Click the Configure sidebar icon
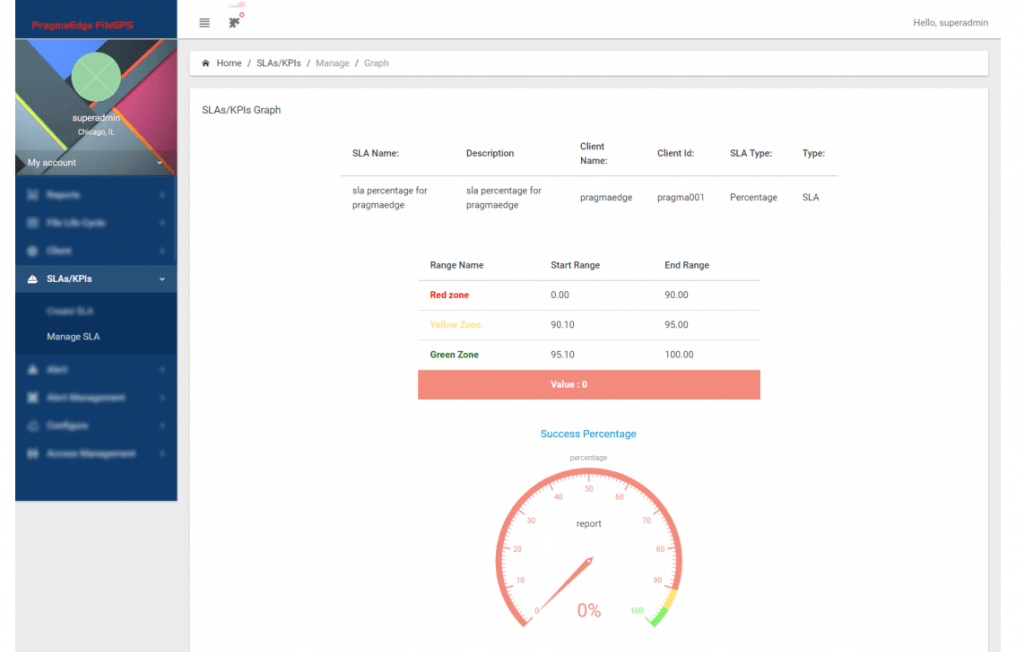This screenshot has height=652, width=1024. click(x=32, y=426)
